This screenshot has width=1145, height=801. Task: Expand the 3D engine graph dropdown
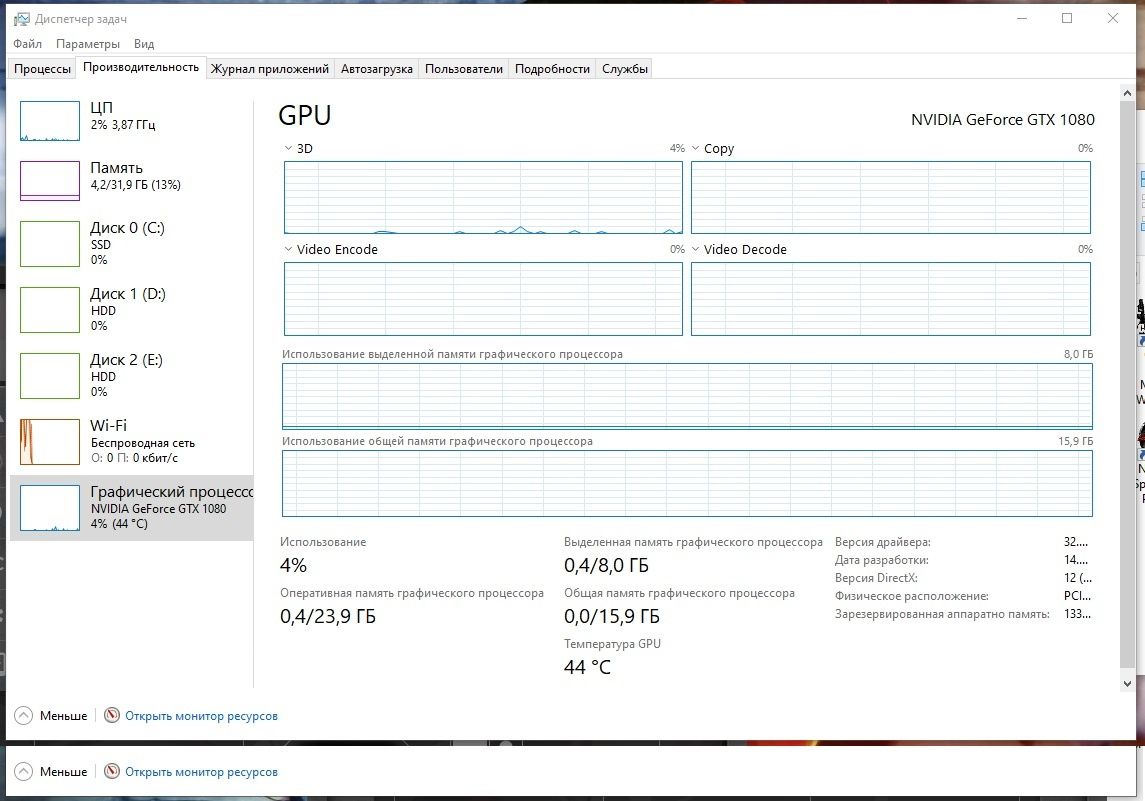(x=288, y=148)
